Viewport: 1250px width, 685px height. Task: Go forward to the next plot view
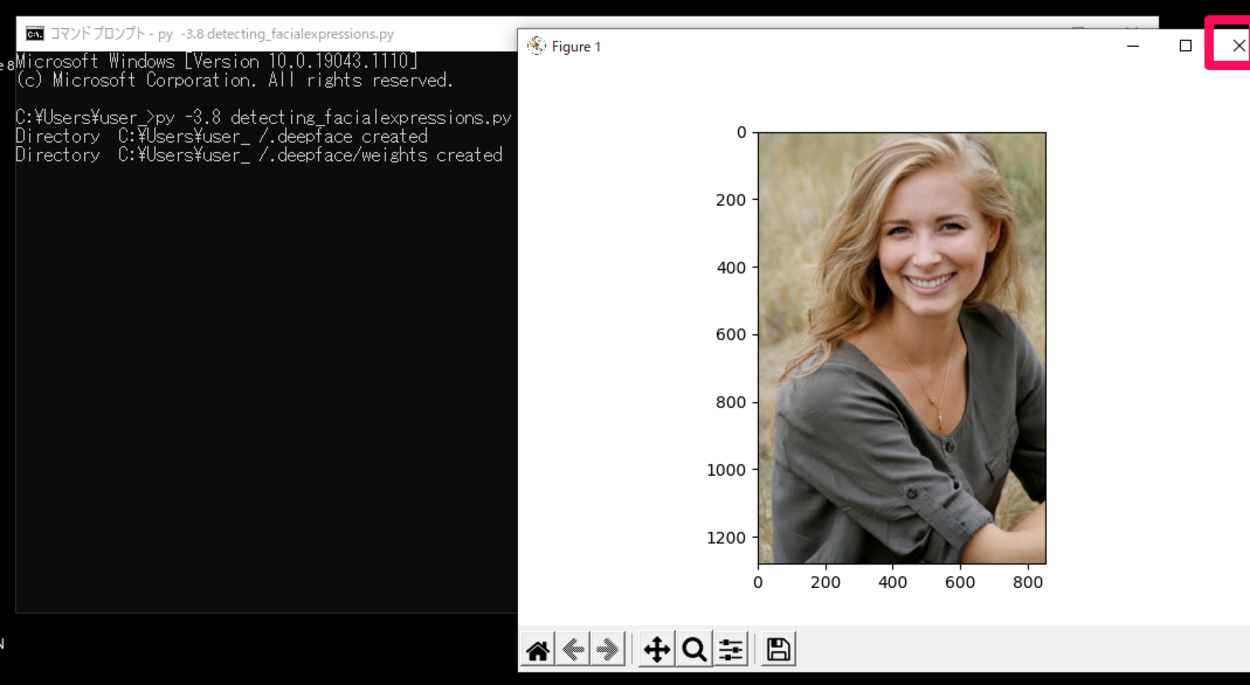point(607,650)
